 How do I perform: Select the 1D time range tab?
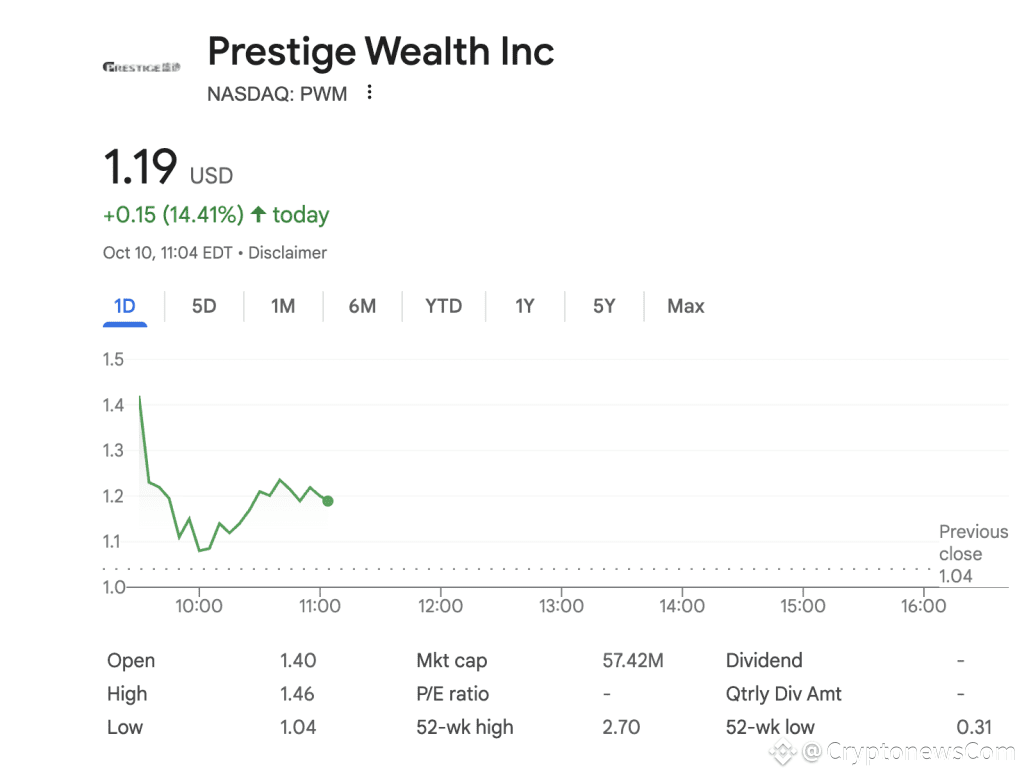(x=125, y=306)
